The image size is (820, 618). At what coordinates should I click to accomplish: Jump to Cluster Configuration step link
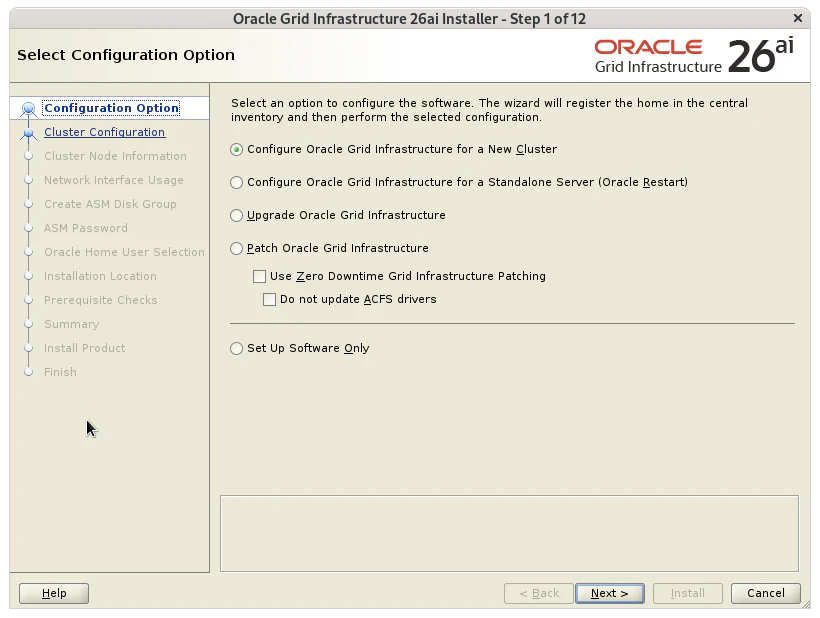pyautogui.click(x=105, y=132)
